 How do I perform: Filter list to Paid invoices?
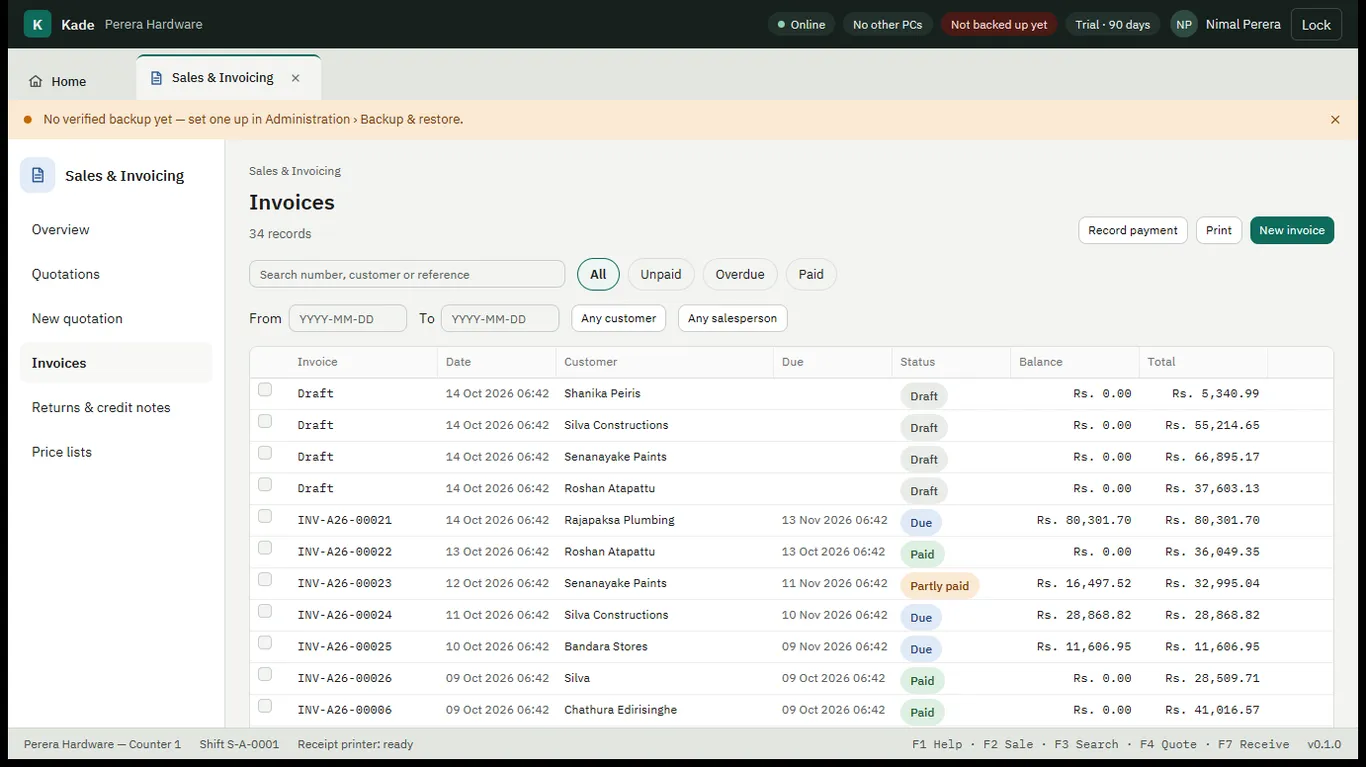pos(811,274)
